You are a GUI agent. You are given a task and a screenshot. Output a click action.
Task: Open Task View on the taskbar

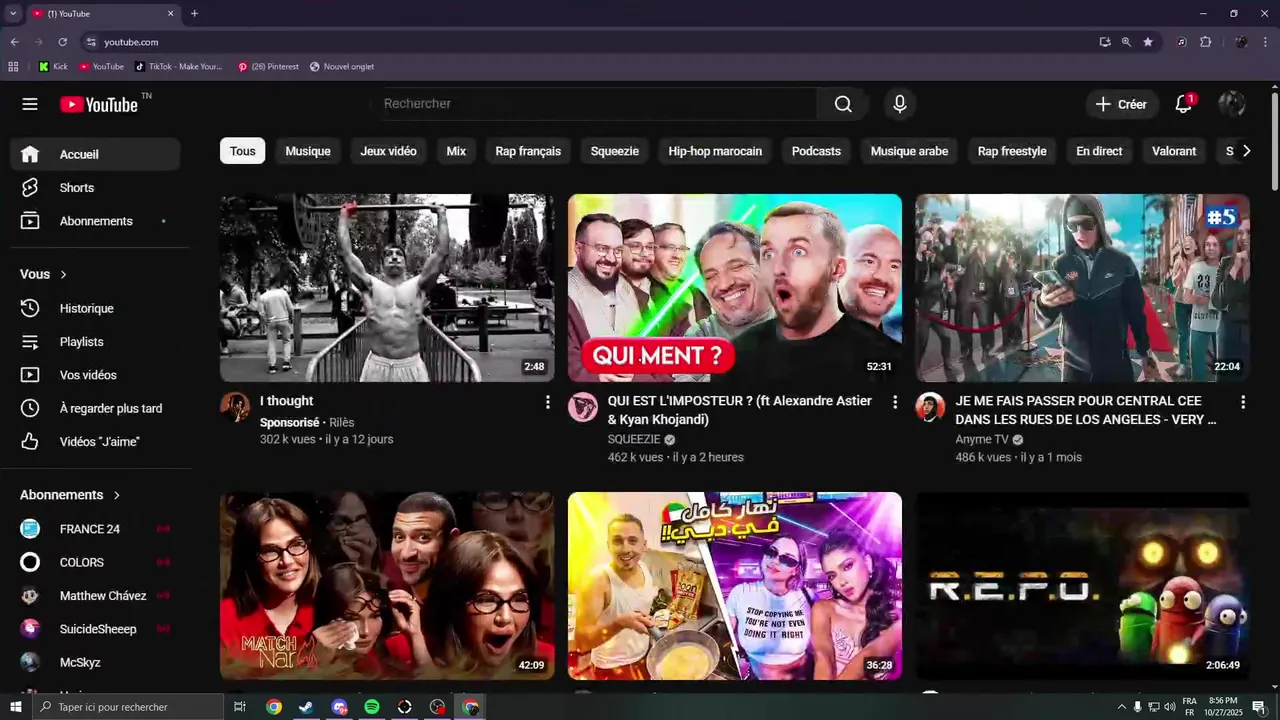pos(240,707)
